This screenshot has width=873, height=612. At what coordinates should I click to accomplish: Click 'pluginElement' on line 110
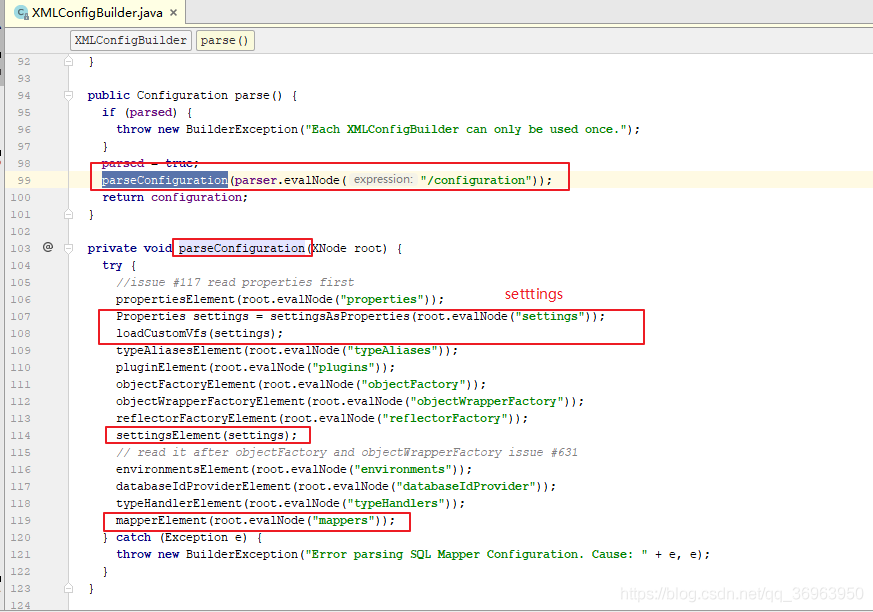(161, 368)
